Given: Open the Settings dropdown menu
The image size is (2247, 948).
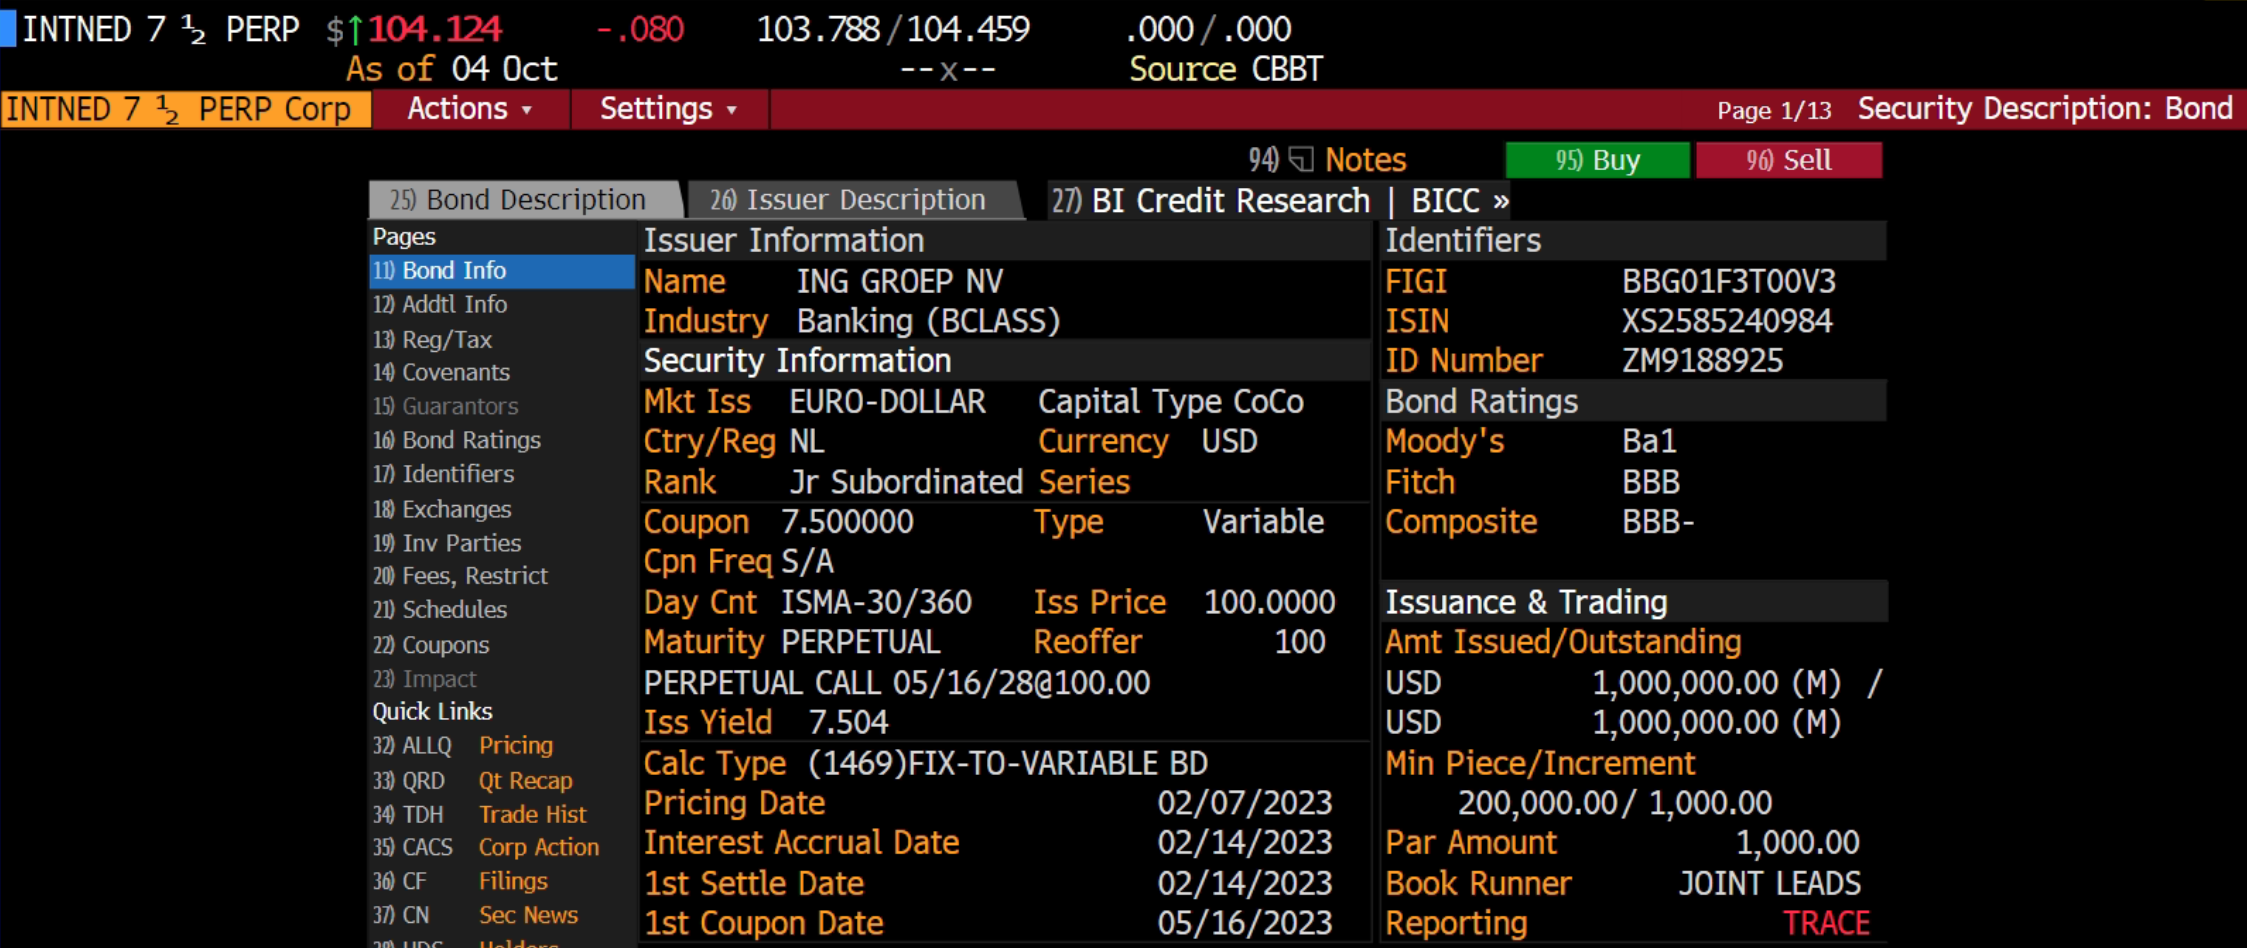Looking at the screenshot, I should click(x=668, y=108).
